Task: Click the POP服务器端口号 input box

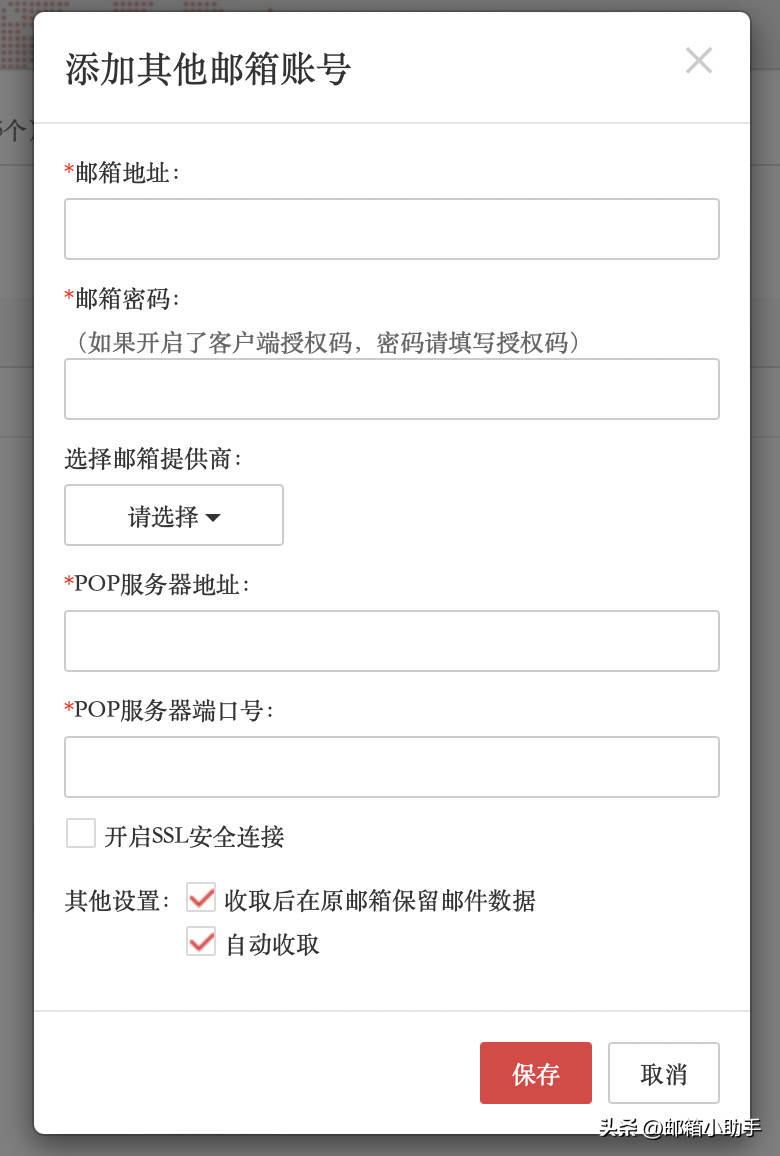Action: click(x=391, y=767)
